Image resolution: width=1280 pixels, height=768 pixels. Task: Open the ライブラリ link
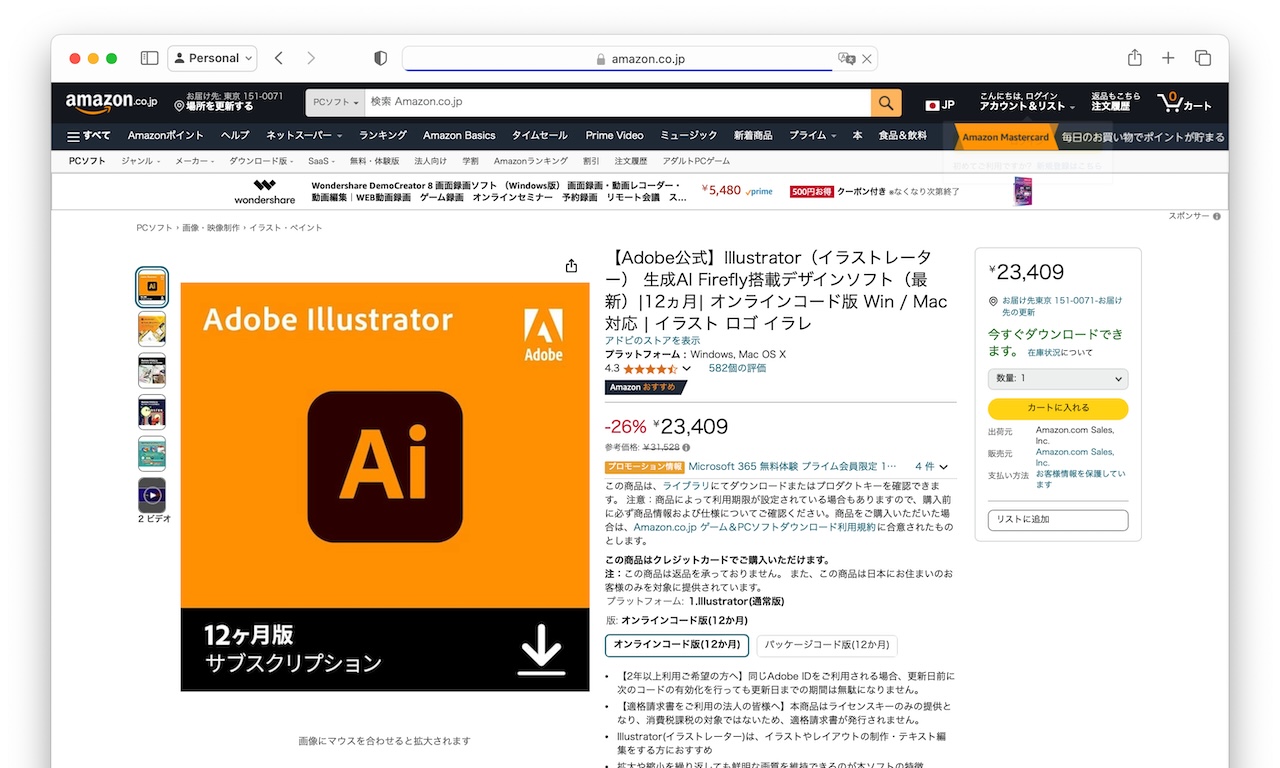point(684,486)
